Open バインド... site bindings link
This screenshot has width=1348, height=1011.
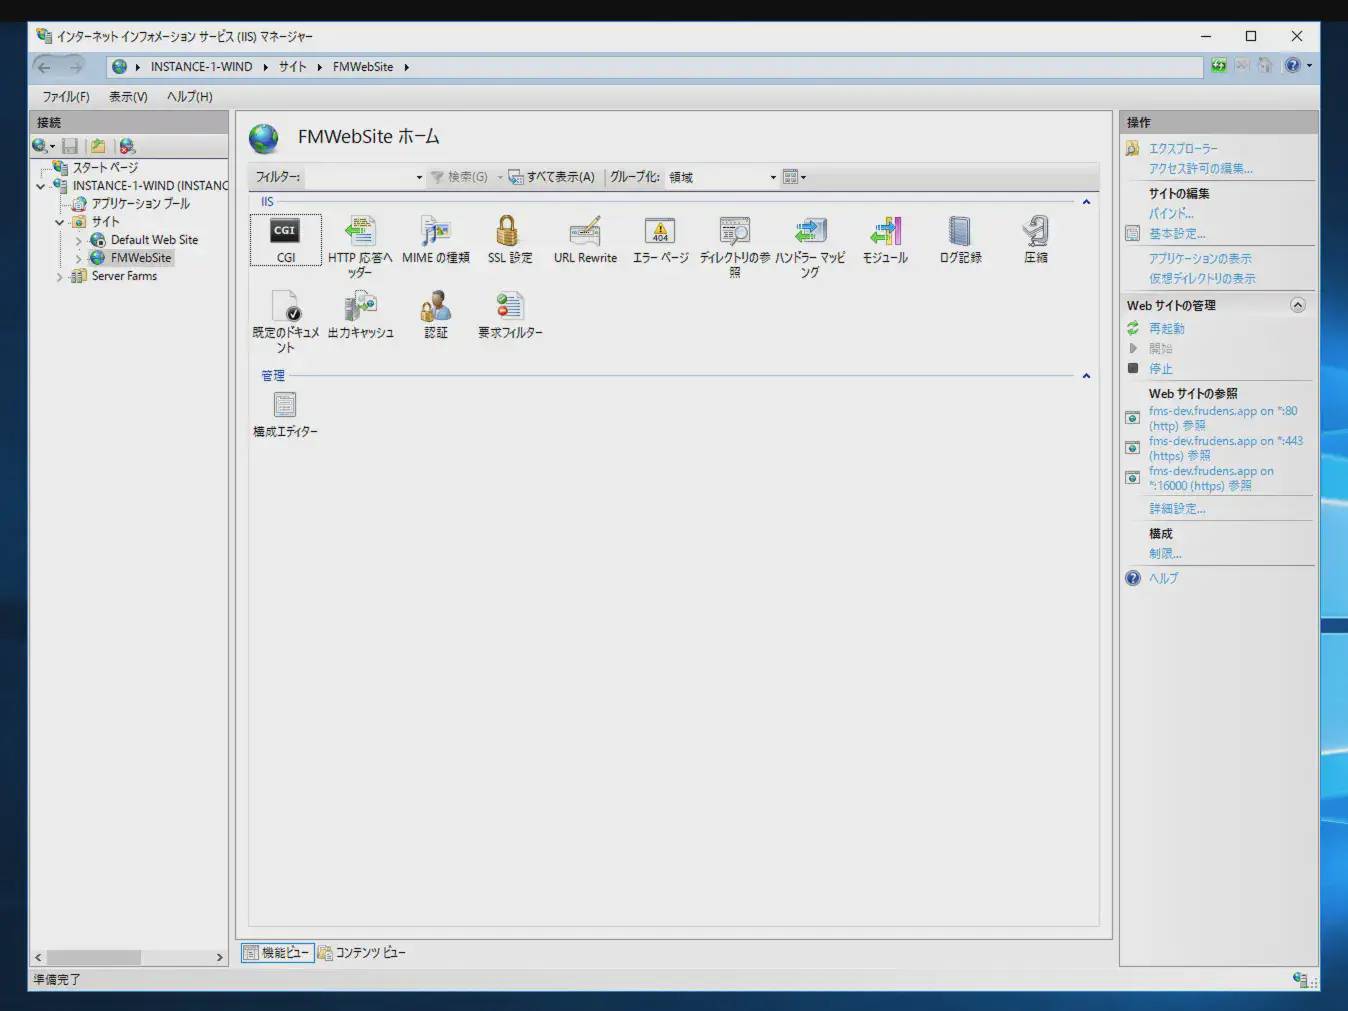coord(1171,213)
